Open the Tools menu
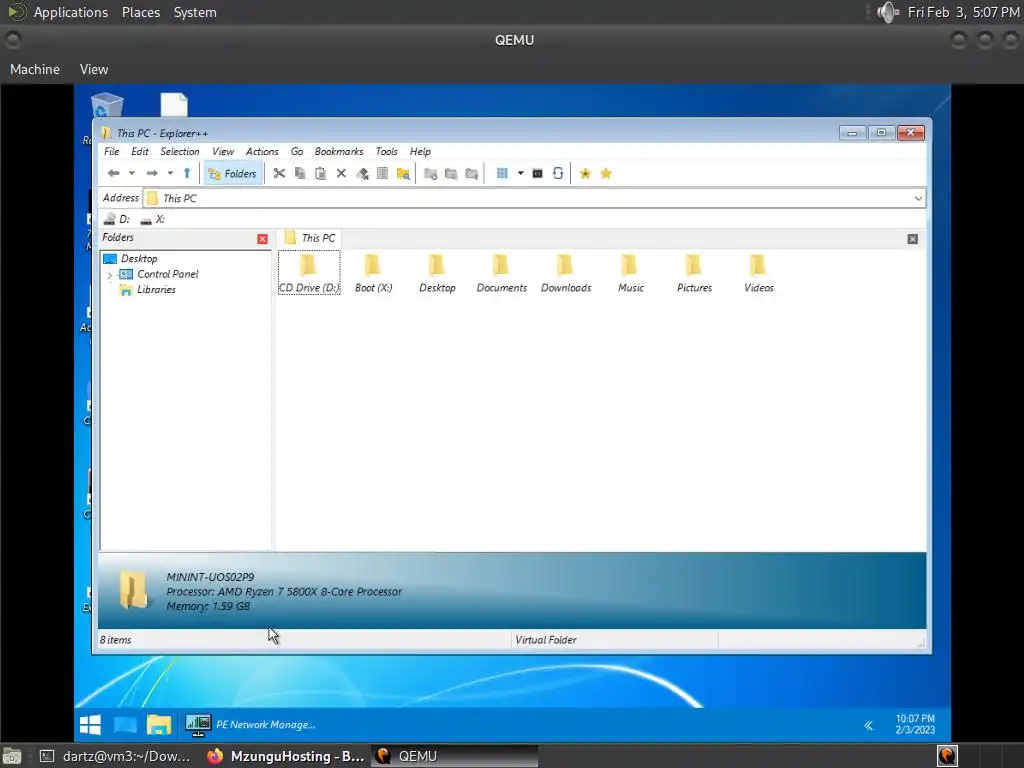1024x768 pixels. 387,152
